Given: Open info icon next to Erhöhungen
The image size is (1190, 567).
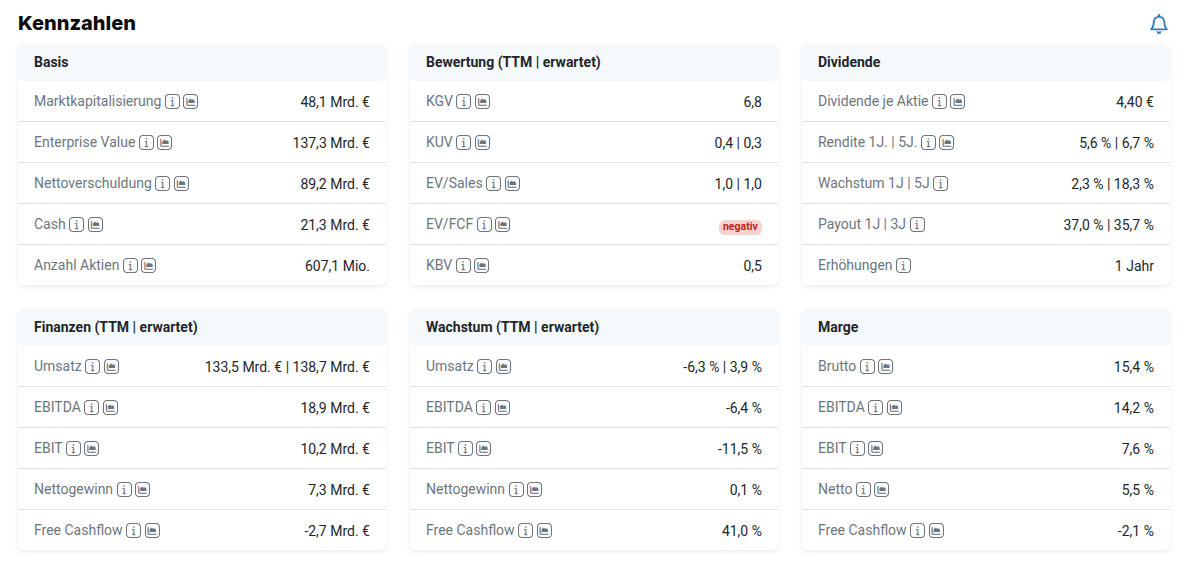Looking at the screenshot, I should pyautogui.click(x=903, y=265).
